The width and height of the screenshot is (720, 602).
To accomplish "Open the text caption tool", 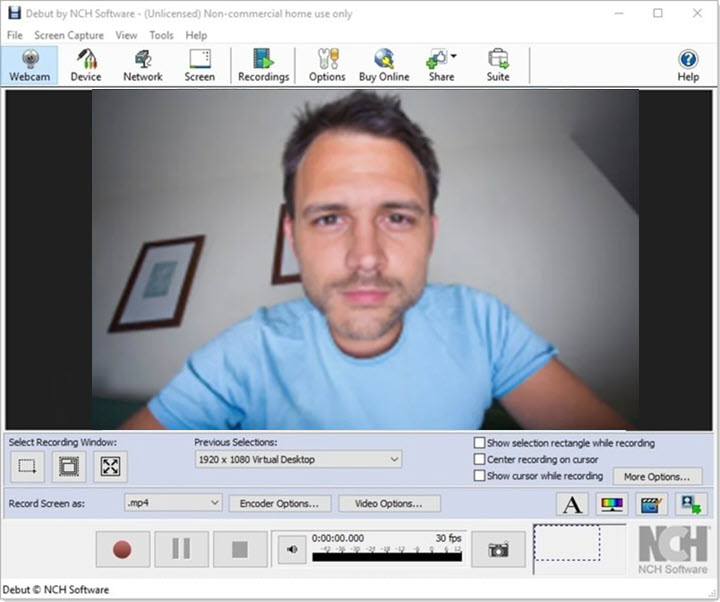I will tap(572, 504).
